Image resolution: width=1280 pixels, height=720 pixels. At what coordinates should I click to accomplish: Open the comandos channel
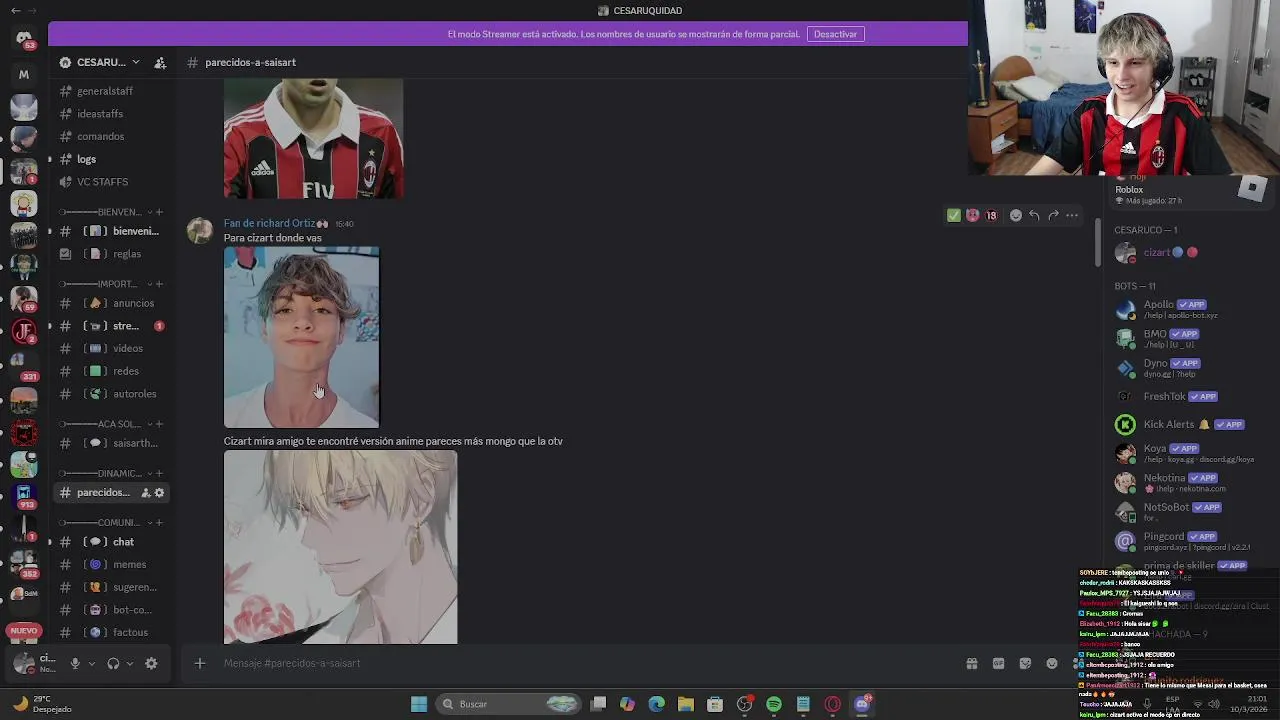[112, 136]
